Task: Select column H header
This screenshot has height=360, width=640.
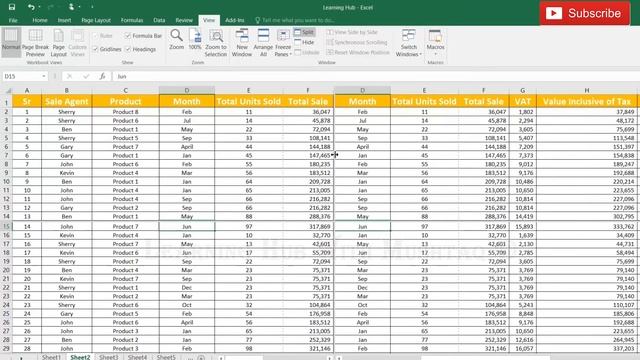Action: pos(587,90)
